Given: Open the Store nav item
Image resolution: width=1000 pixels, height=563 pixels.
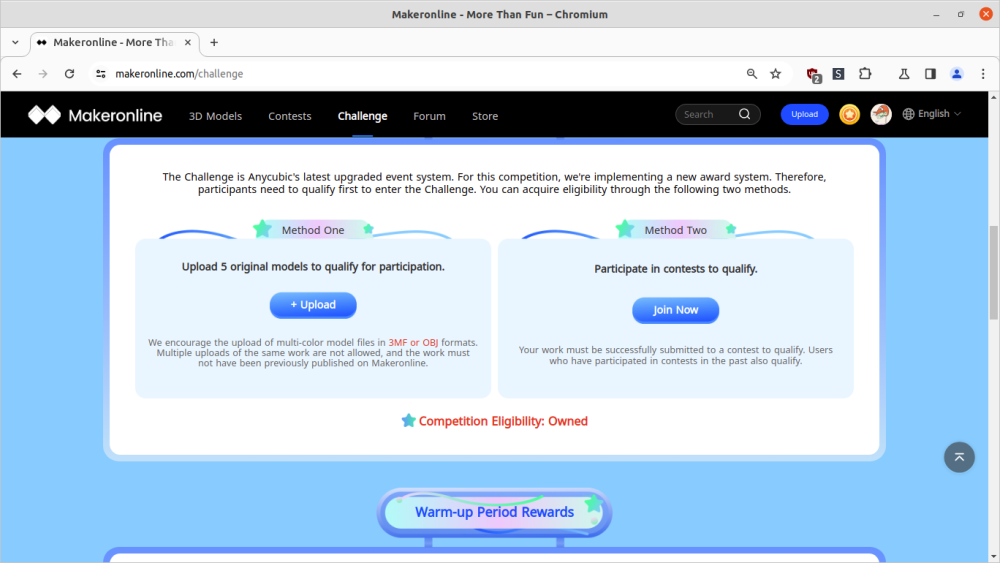Looking at the screenshot, I should [x=485, y=116].
